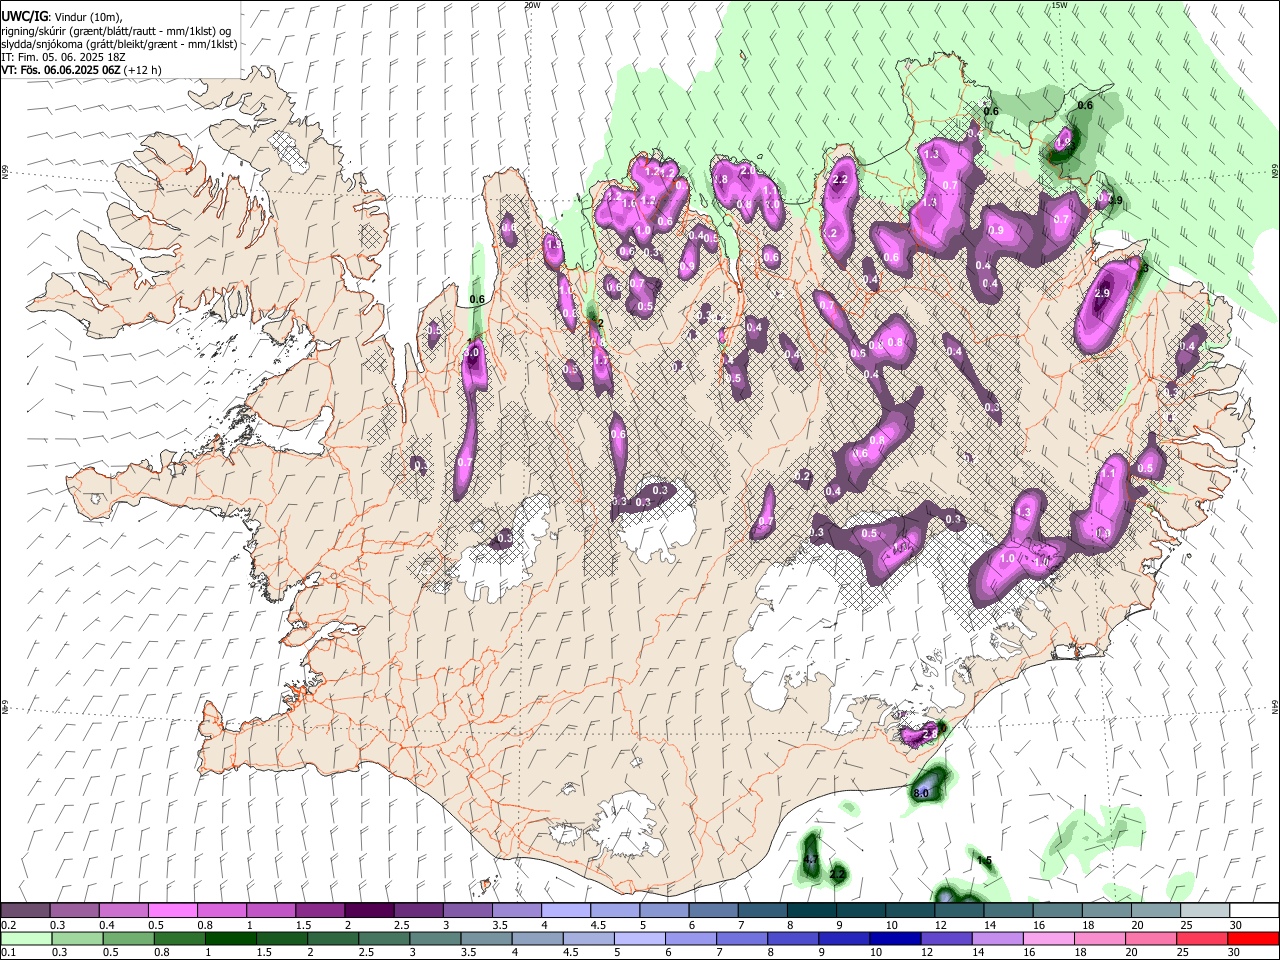Select the upper legend swatch labeled 6

(x=712, y=911)
